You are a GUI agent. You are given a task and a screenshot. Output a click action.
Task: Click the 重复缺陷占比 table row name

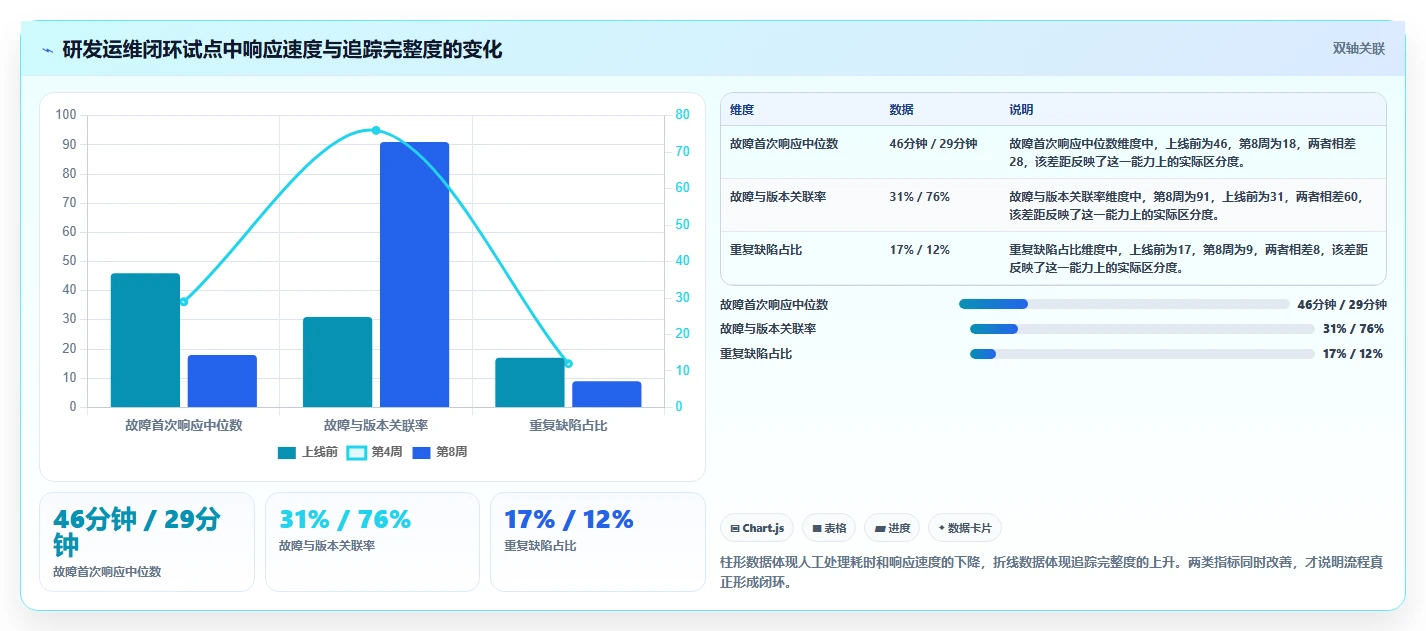pyautogui.click(x=766, y=250)
